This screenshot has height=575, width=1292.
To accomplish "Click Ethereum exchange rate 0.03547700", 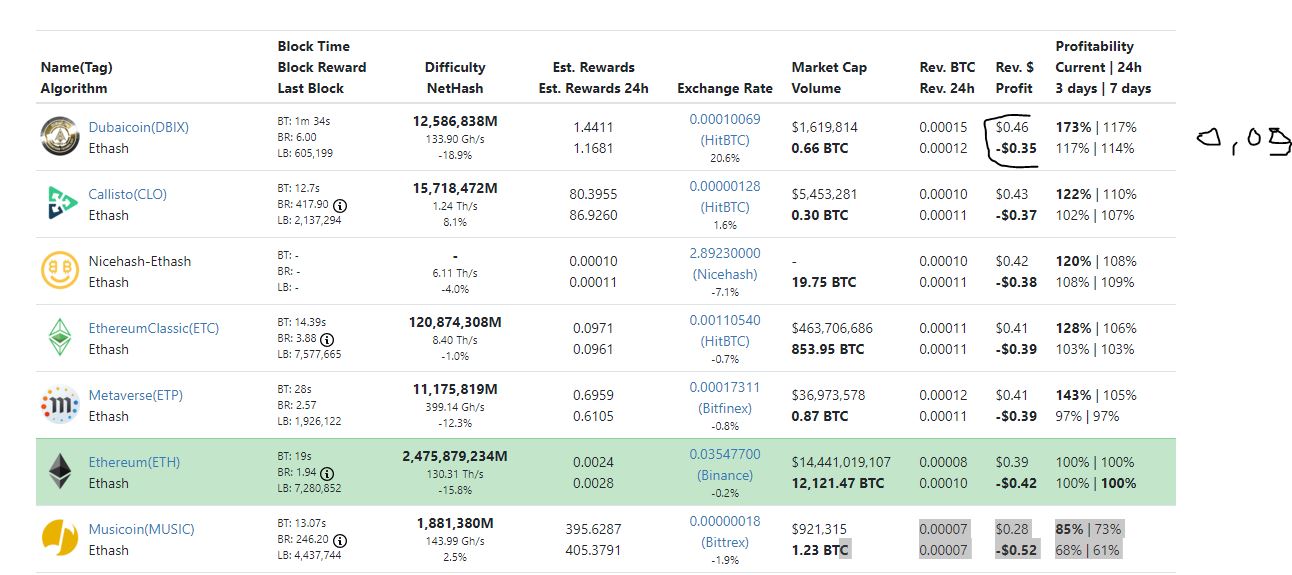I will point(725,454).
